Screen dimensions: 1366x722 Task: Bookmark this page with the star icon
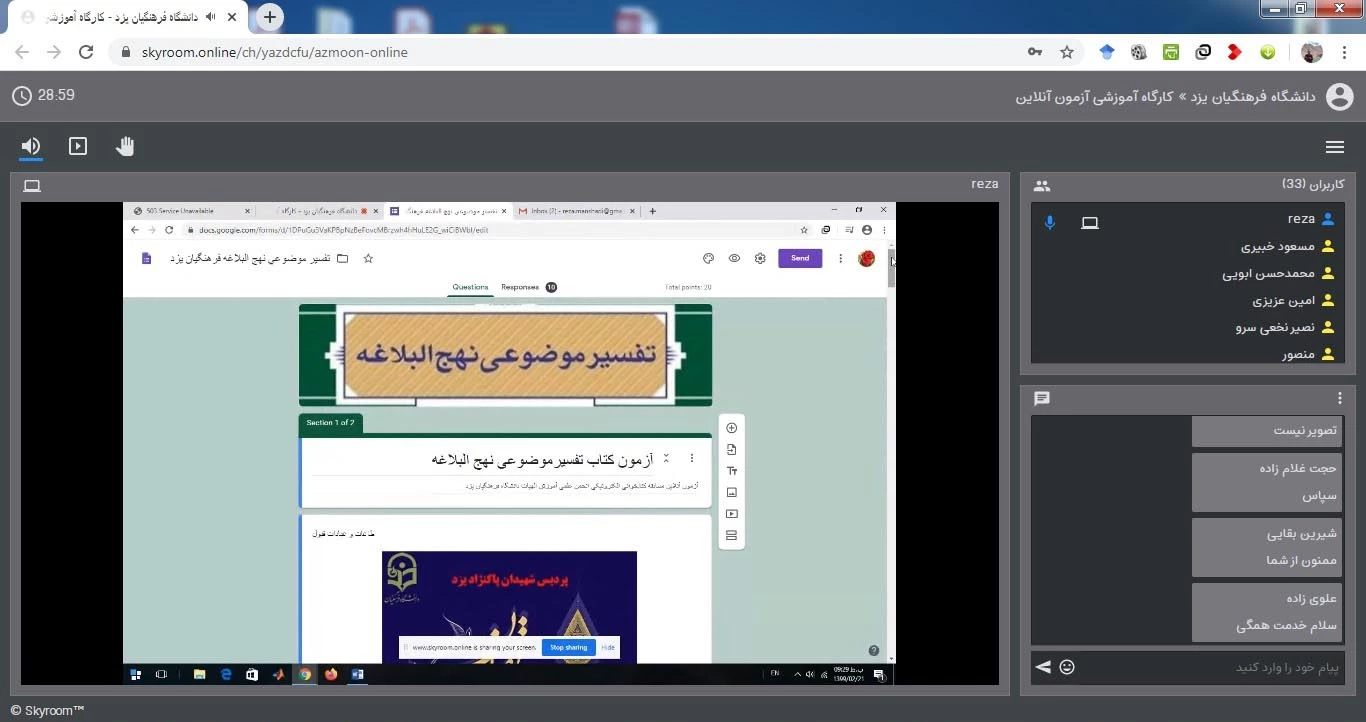tap(1067, 52)
